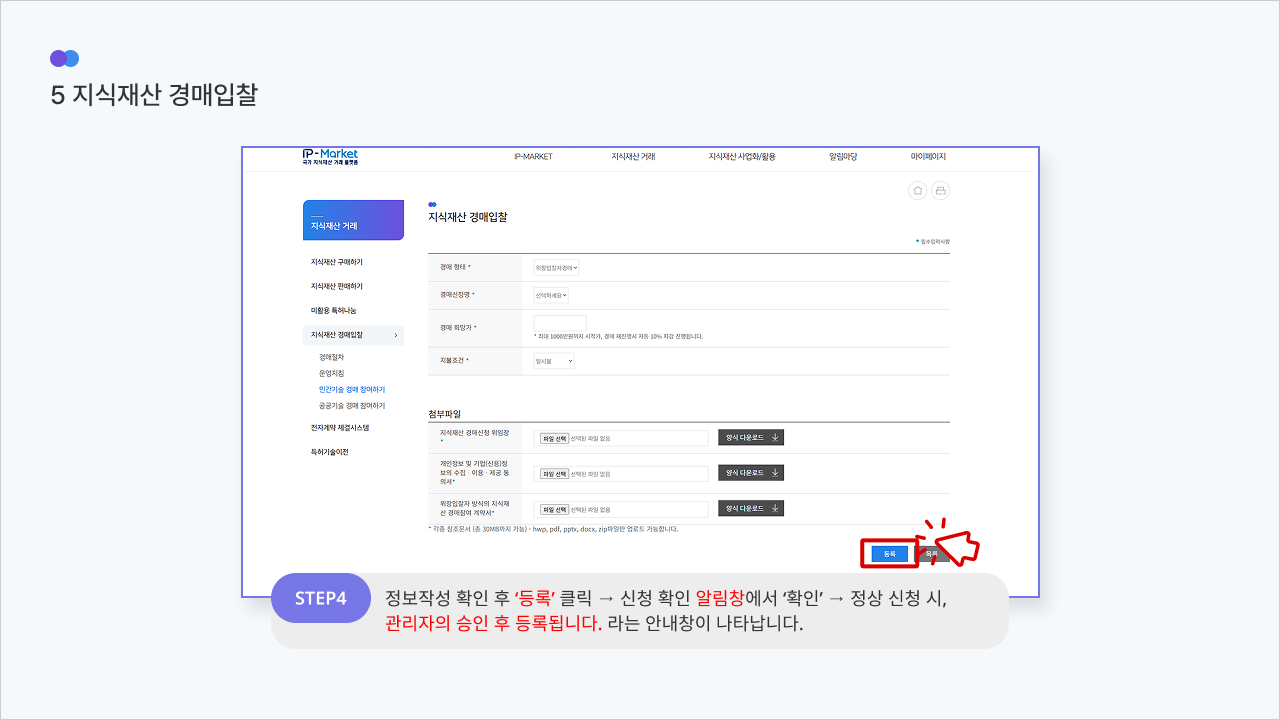The image size is (1280, 720).
Task: Open 전자계약 체결시스템 sidebar item
Action: click(x=340, y=428)
